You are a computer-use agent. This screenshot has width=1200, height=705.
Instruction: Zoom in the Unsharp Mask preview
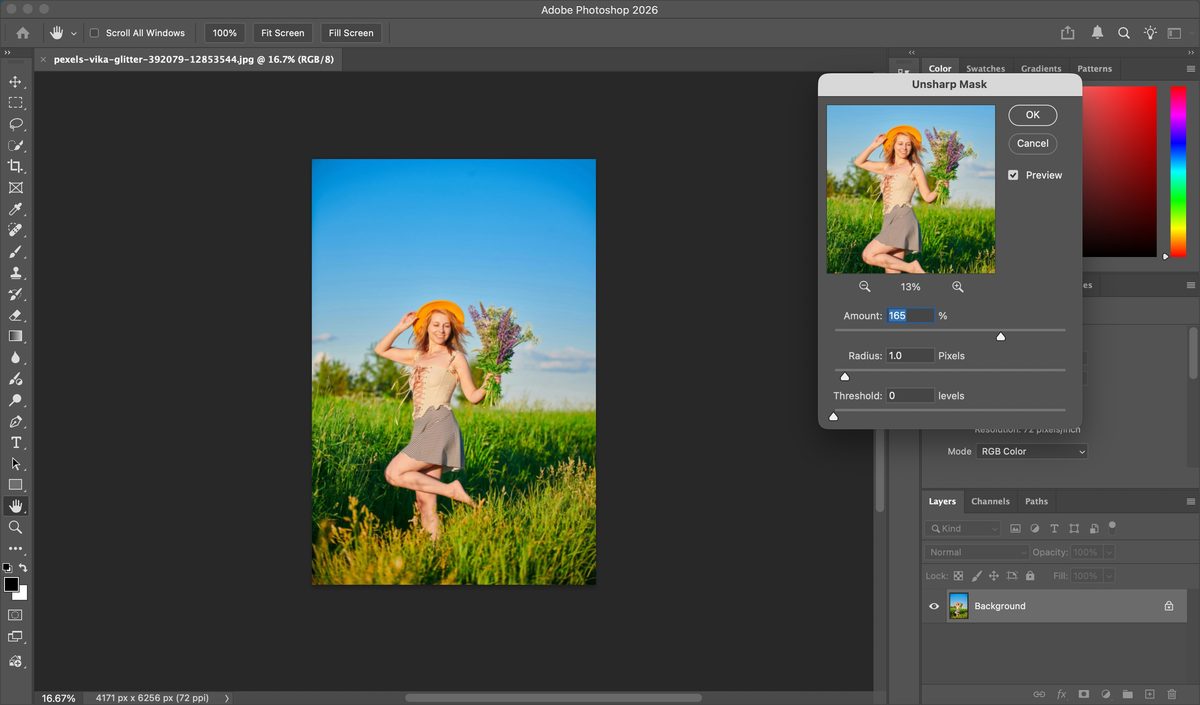(x=957, y=287)
